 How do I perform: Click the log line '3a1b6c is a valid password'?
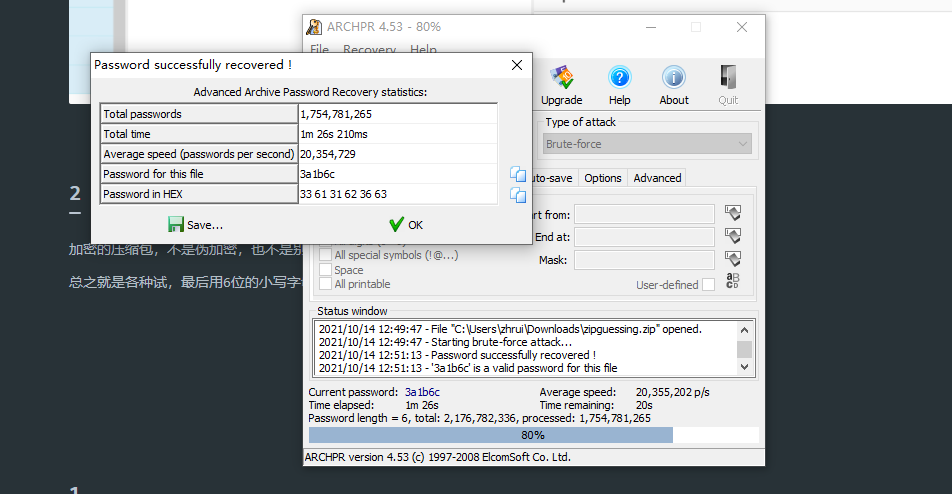click(x=468, y=368)
